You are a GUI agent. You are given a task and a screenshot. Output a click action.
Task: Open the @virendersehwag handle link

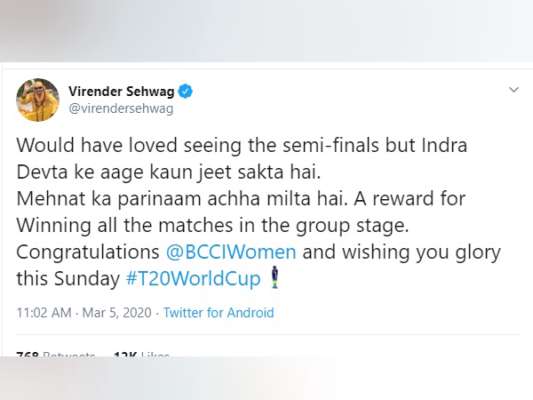point(121,109)
